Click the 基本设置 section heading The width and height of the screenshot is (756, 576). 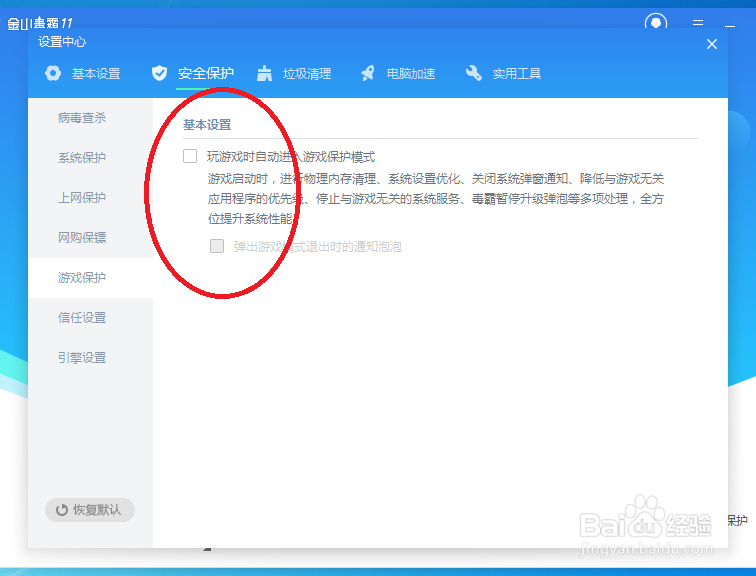pyautogui.click(x=207, y=125)
